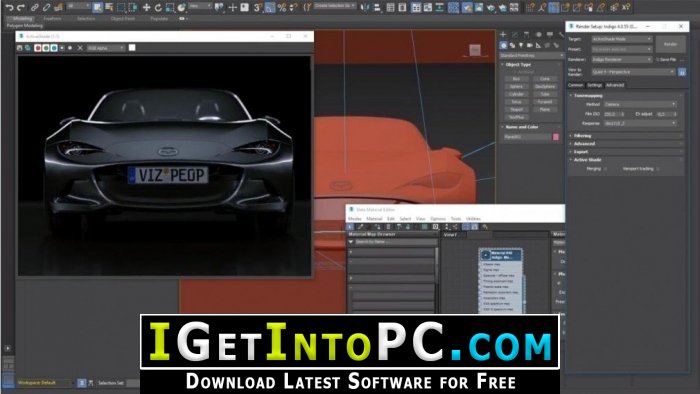Open the Material menu in Slate Material Editor
Image resolution: width=700 pixels, height=394 pixels.
(x=374, y=219)
